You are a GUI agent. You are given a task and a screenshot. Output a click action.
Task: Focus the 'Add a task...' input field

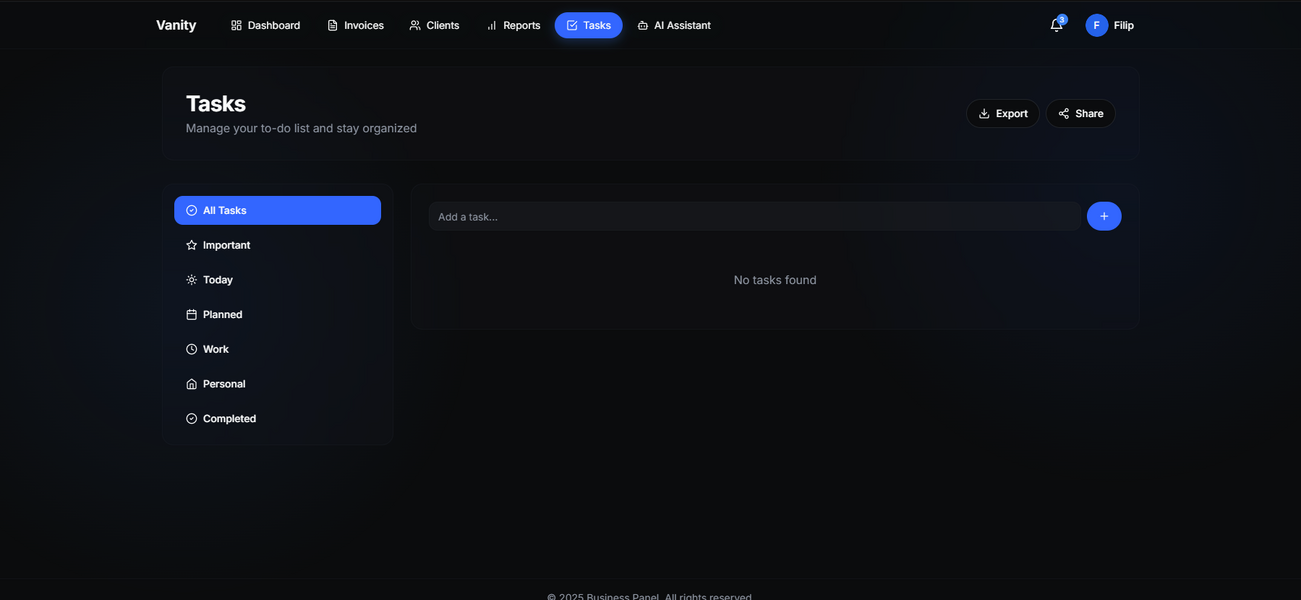pos(754,217)
